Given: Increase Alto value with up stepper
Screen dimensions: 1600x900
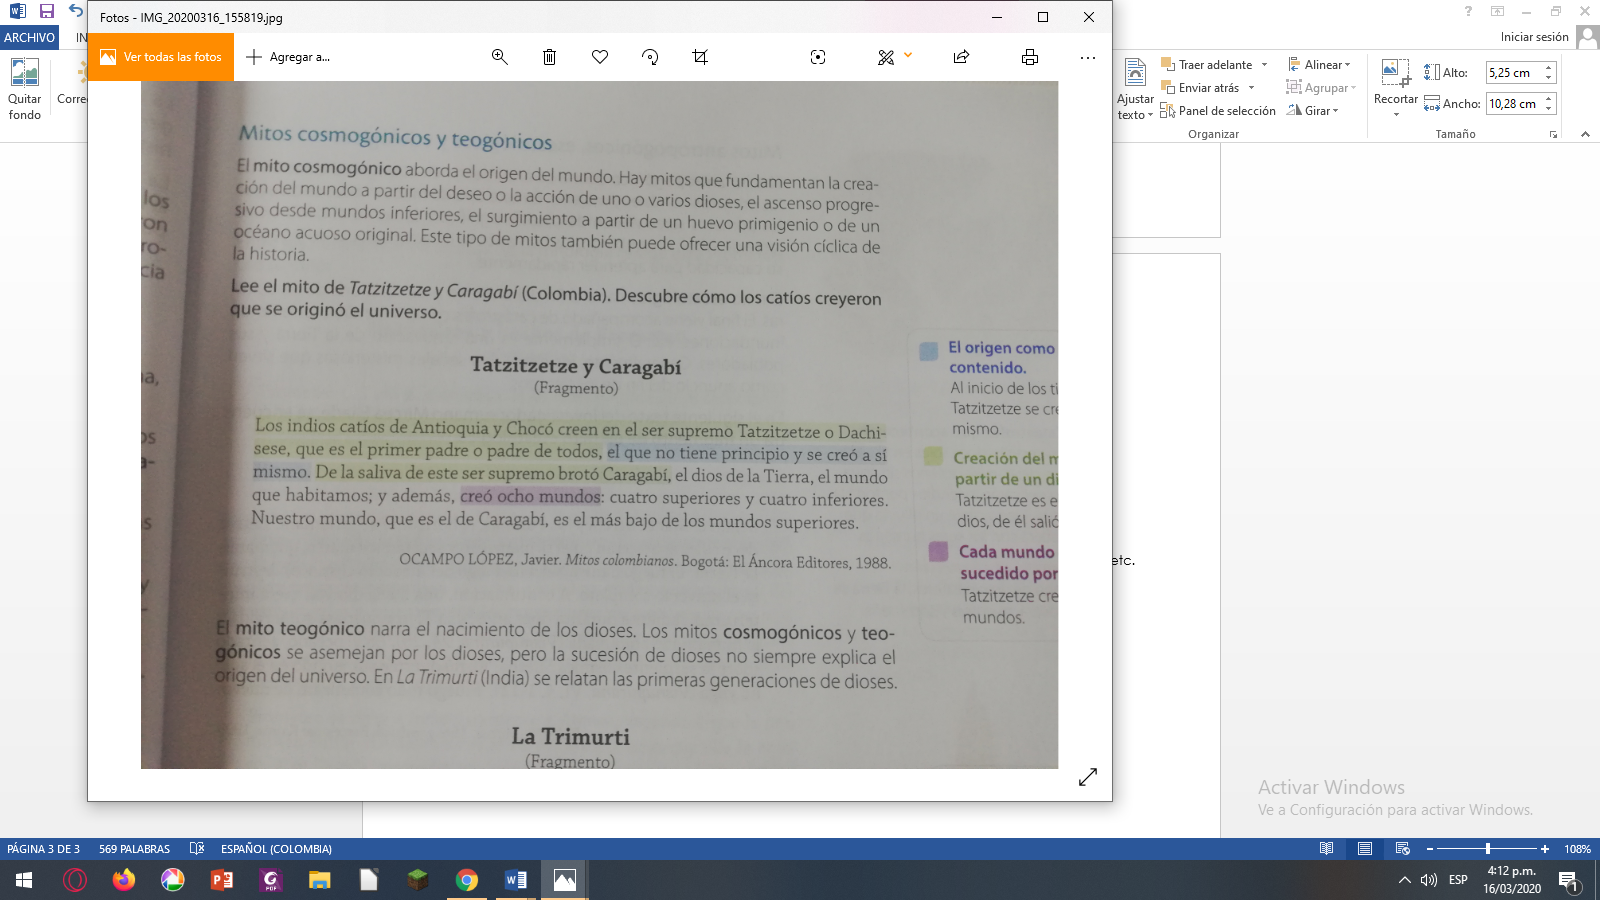Looking at the screenshot, I should 1549,68.
